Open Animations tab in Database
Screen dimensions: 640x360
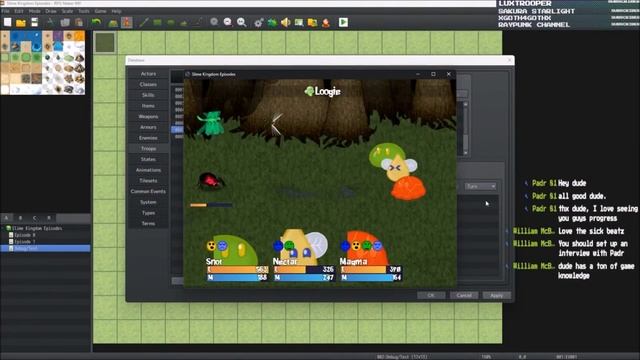coord(148,170)
